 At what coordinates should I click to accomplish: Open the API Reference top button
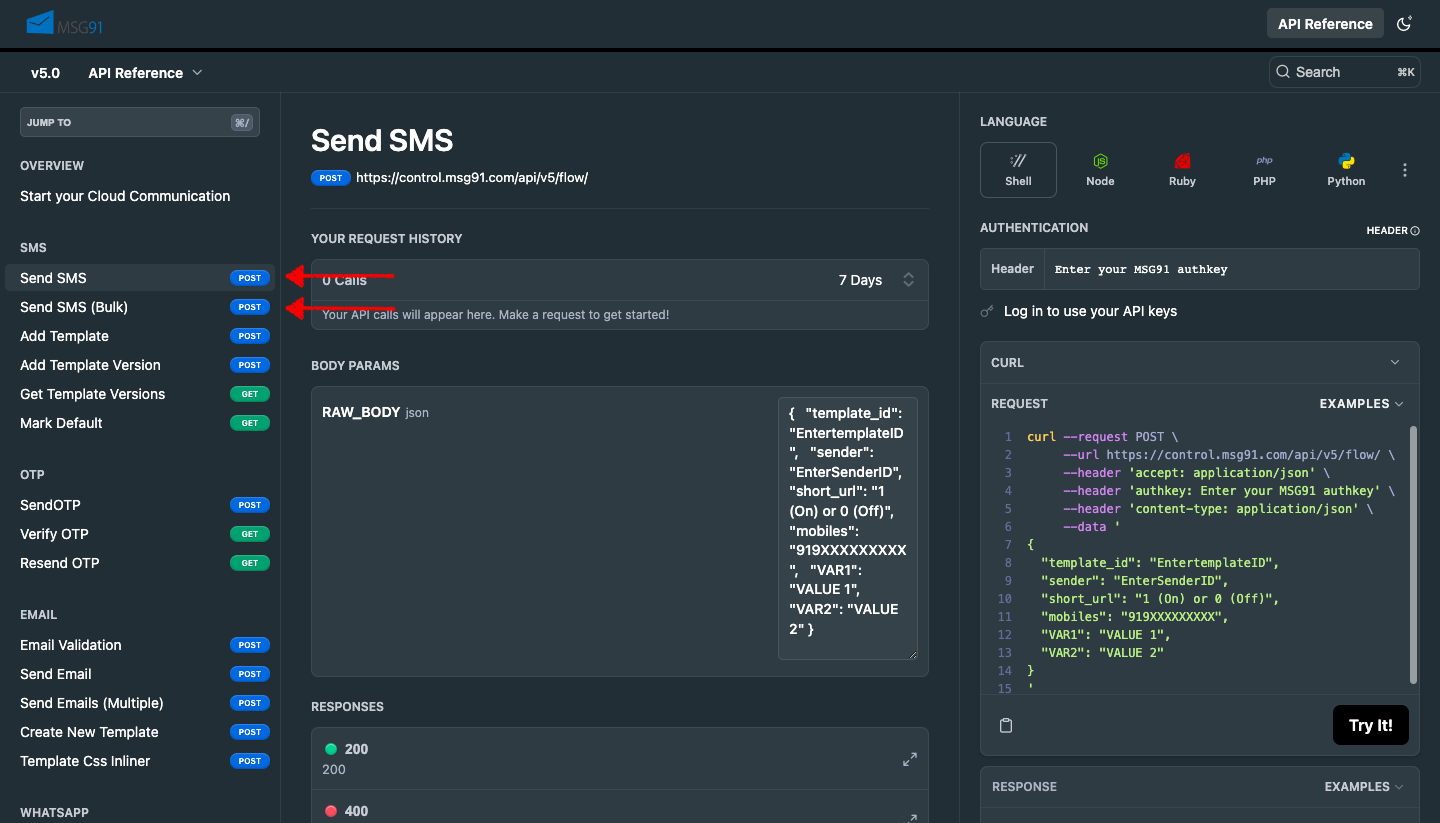pyautogui.click(x=1325, y=24)
